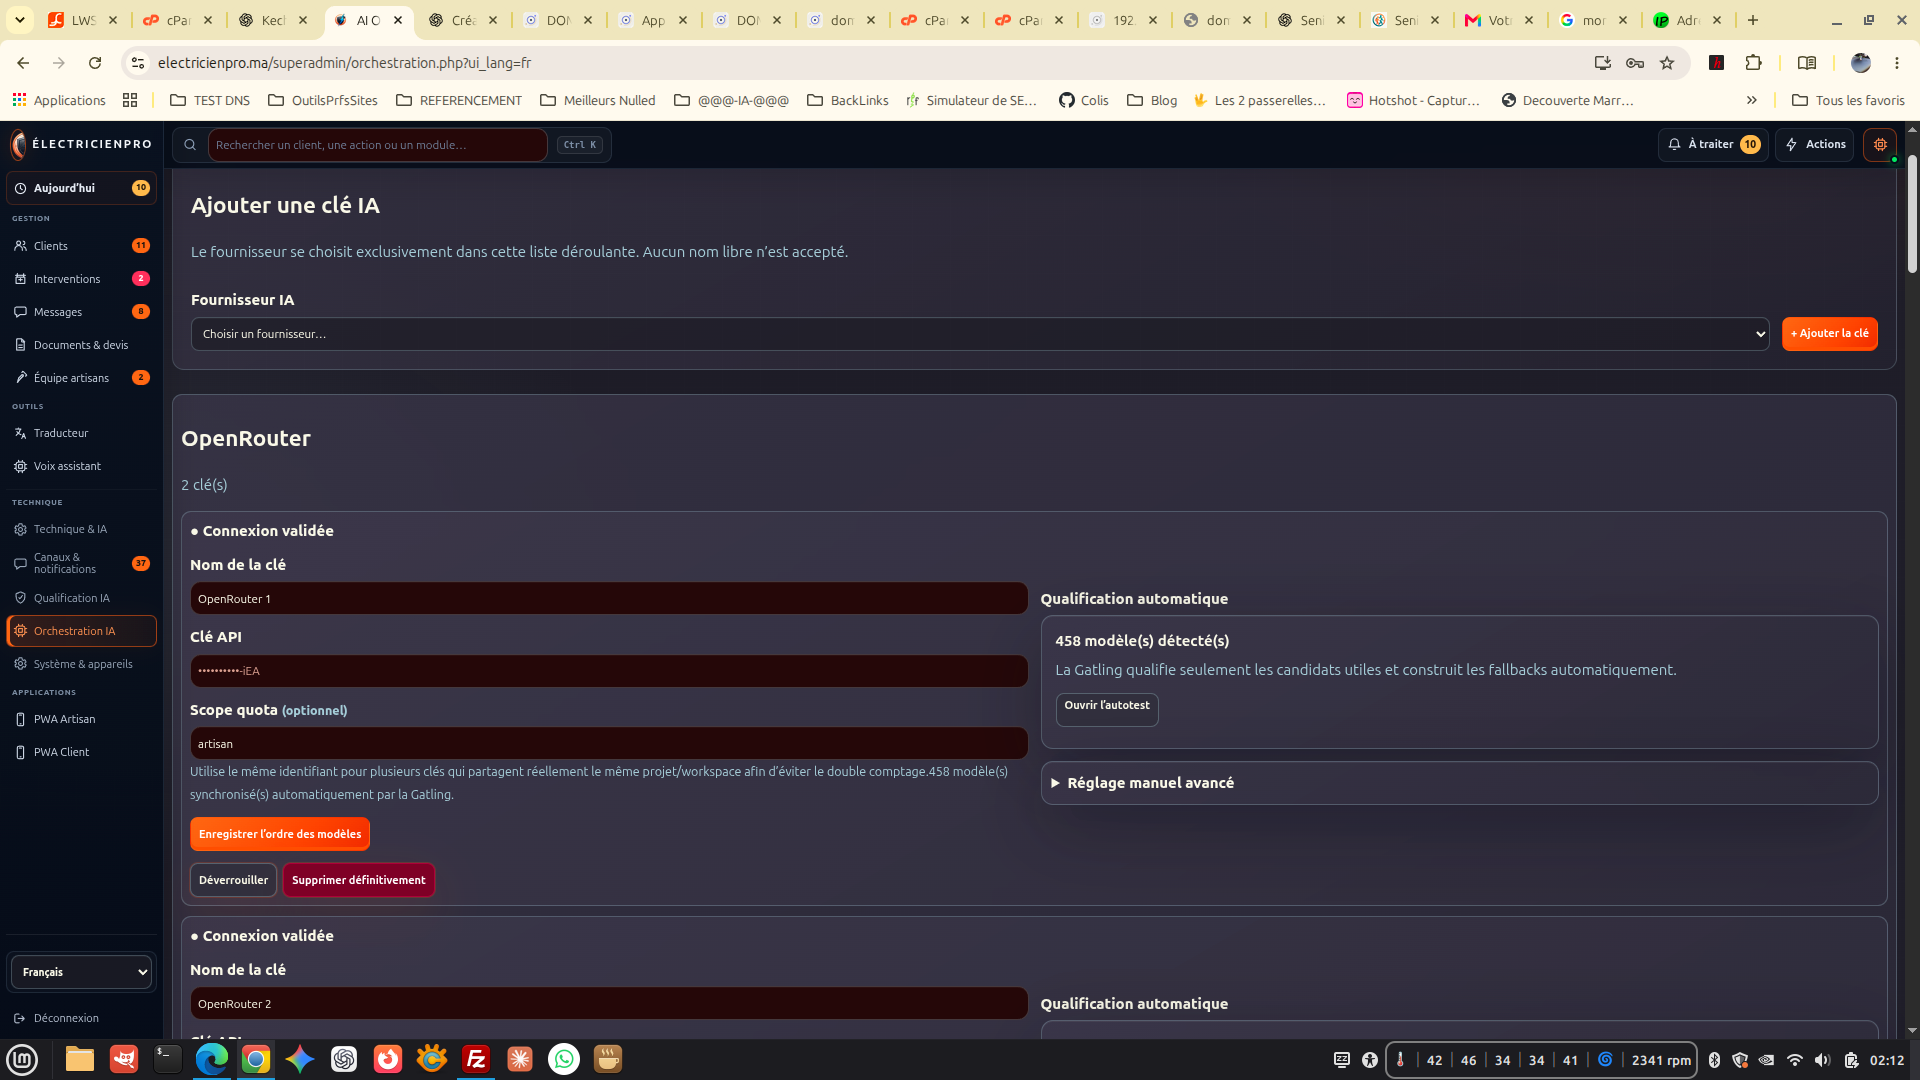Open the Aujourd'hui sidebar item
This screenshot has height=1080, width=1920.
click(x=81, y=188)
